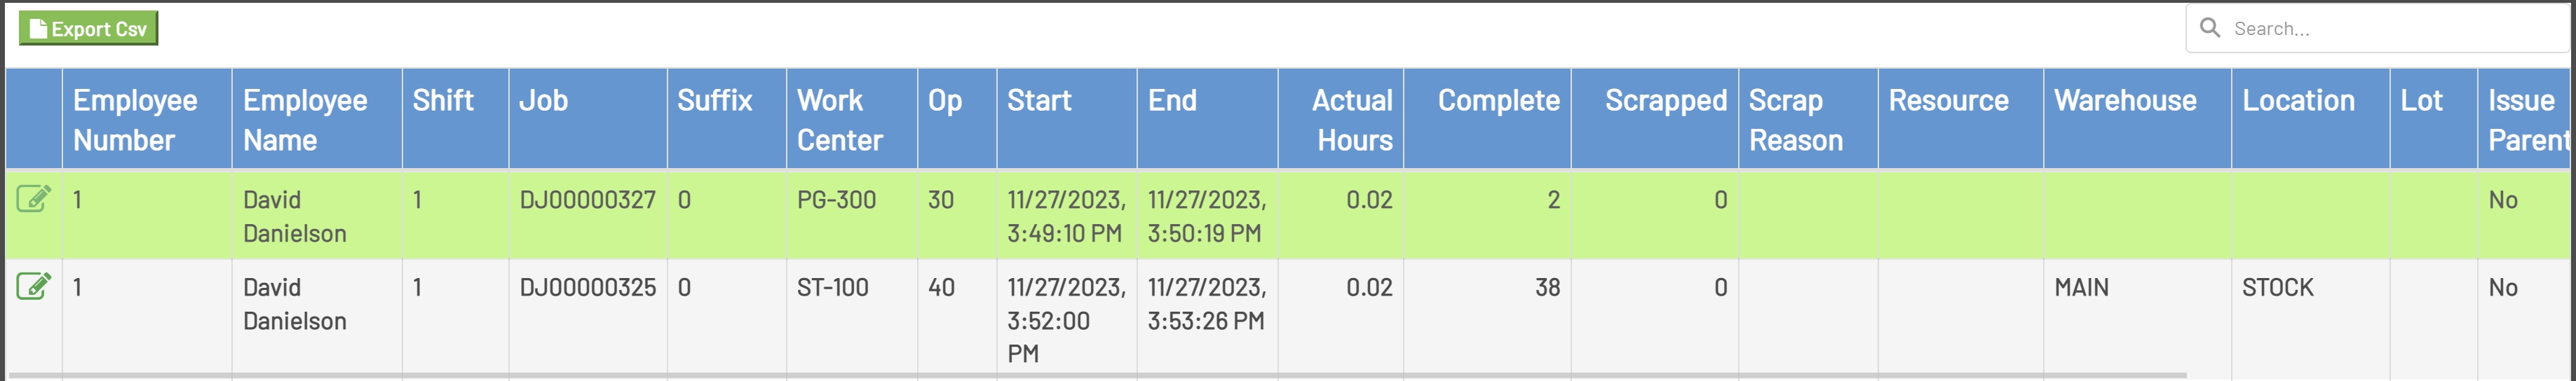
Task: Click the Shift column header
Action: [443, 101]
